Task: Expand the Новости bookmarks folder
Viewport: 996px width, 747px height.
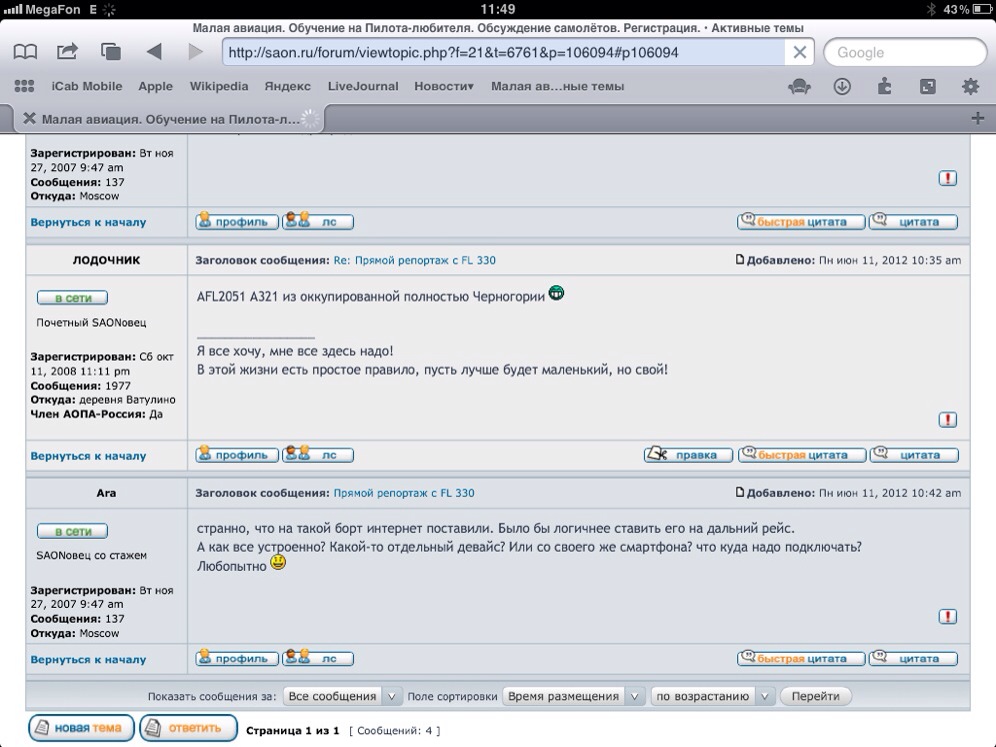Action: click(444, 87)
